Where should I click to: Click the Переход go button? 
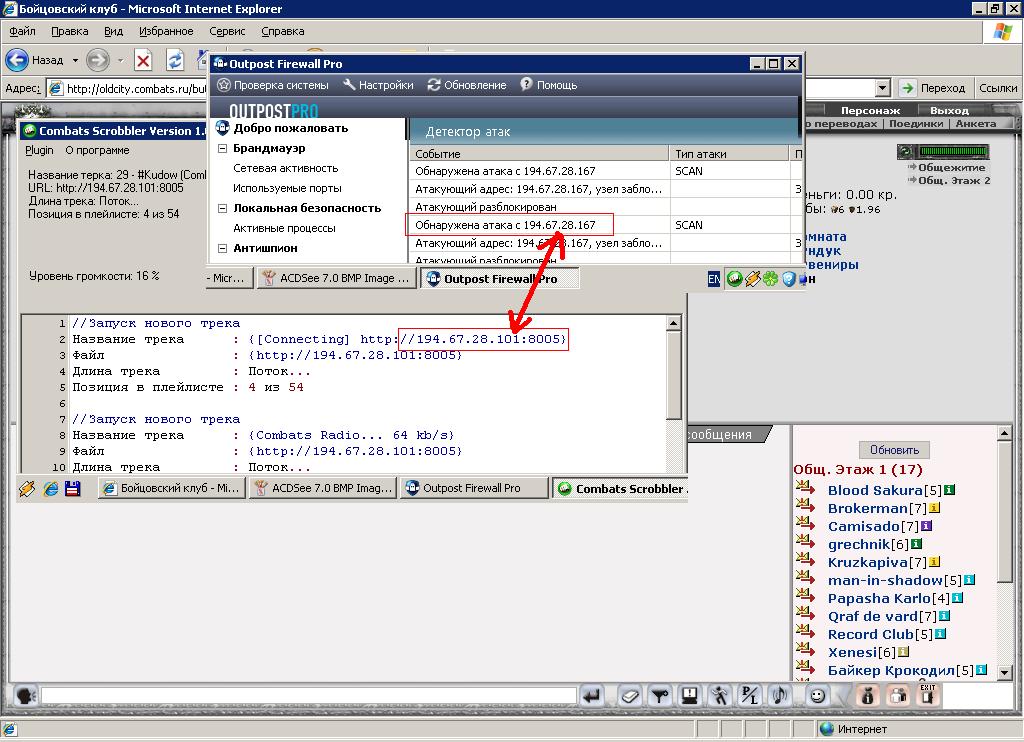[932, 88]
